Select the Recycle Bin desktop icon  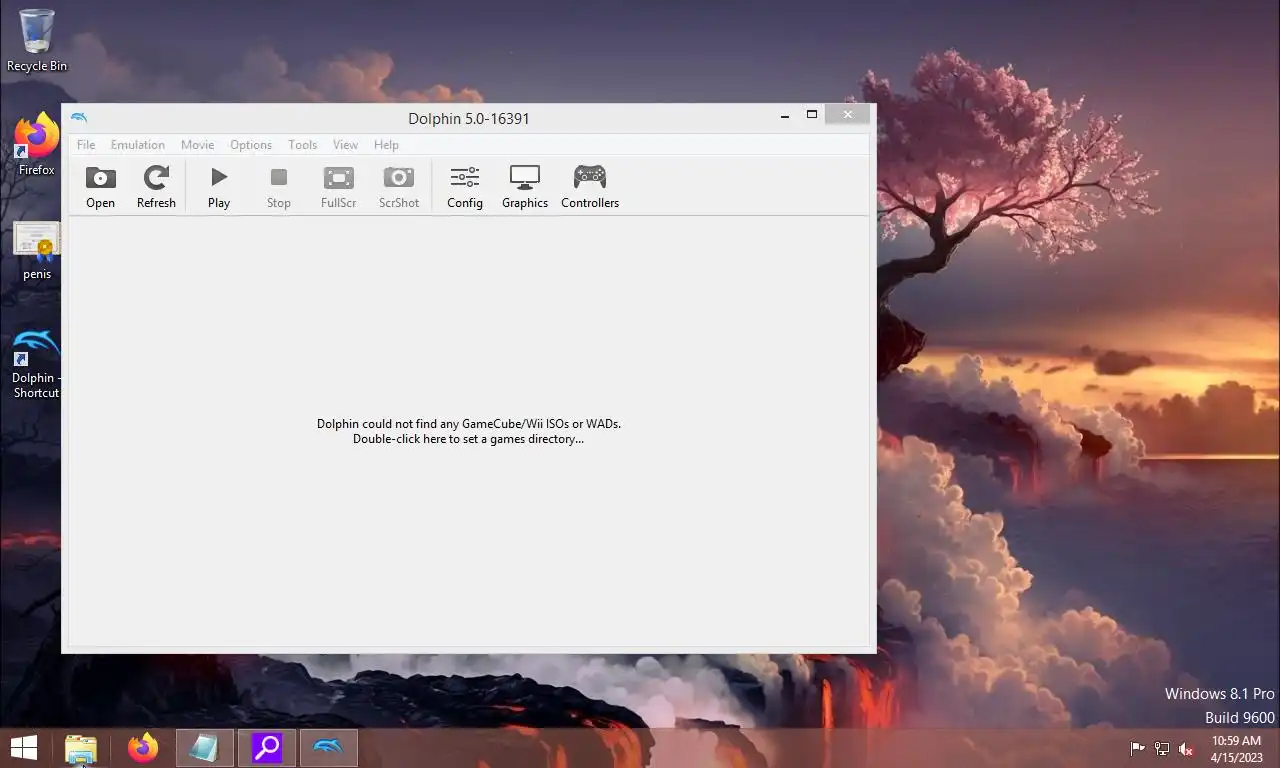point(37,41)
